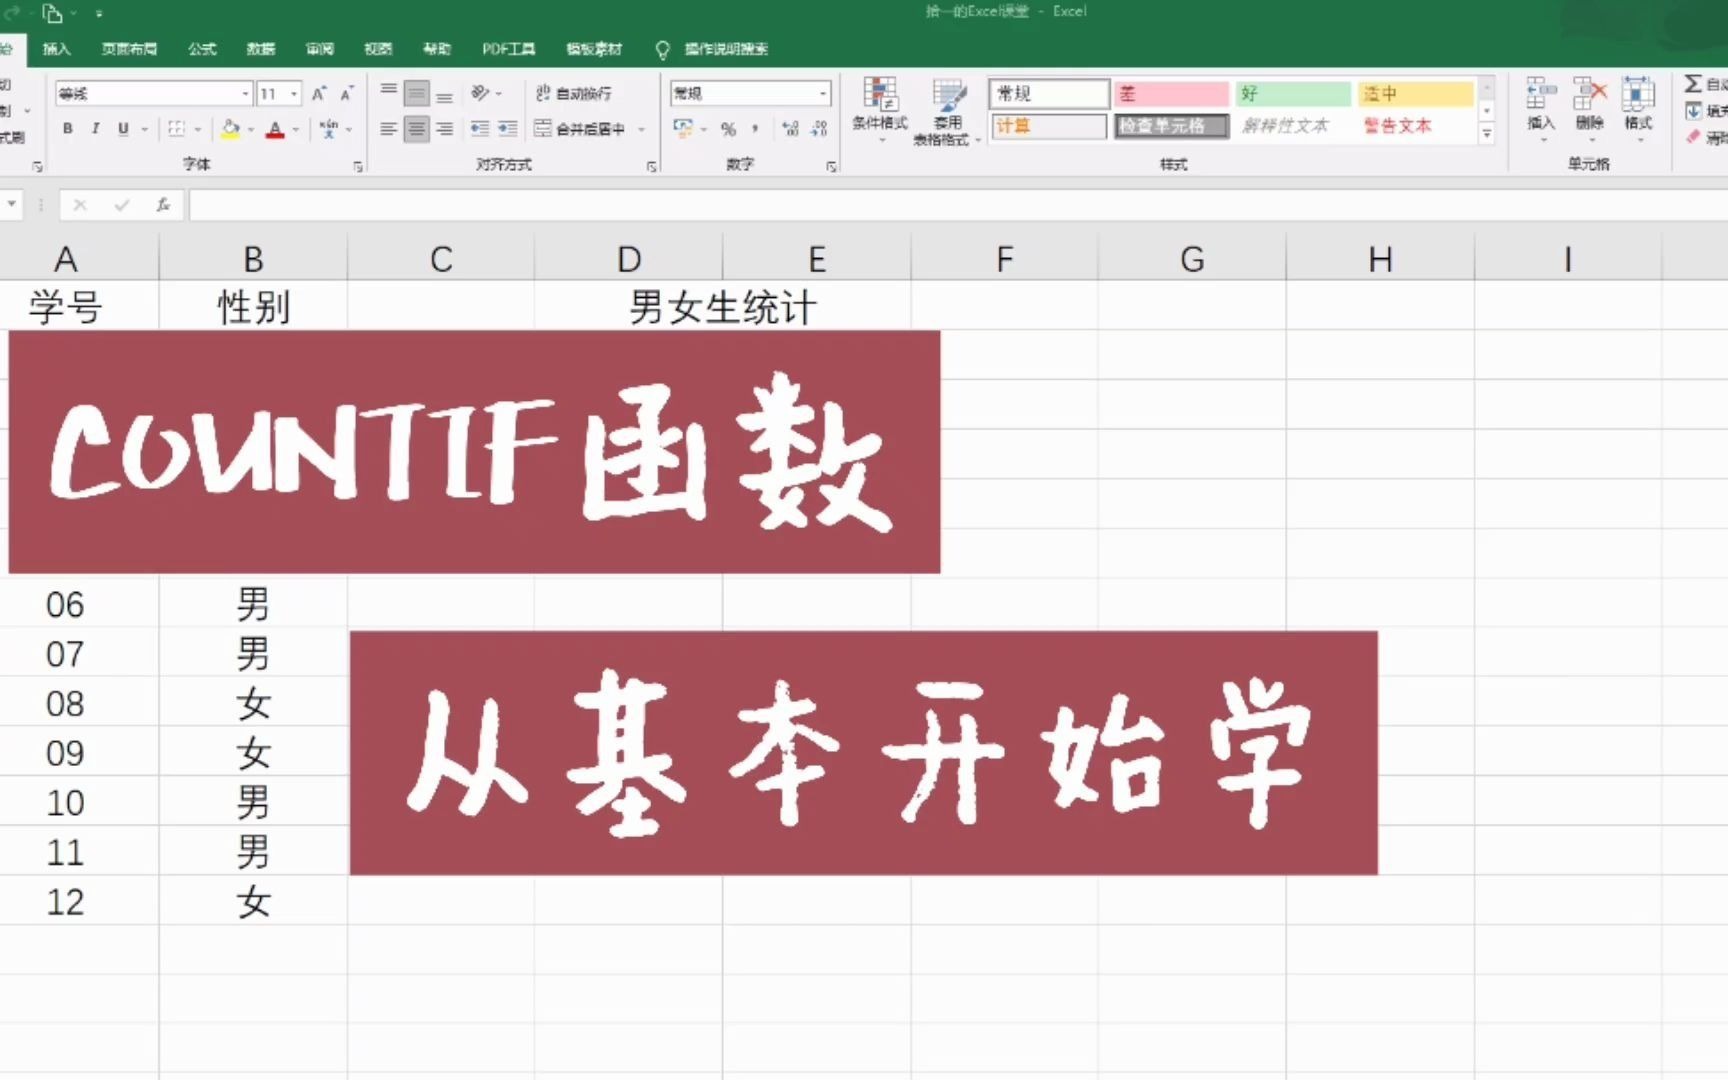Image resolution: width=1728 pixels, height=1080 pixels.
Task: Open the 数据 ribbon tab
Action: click(260, 48)
